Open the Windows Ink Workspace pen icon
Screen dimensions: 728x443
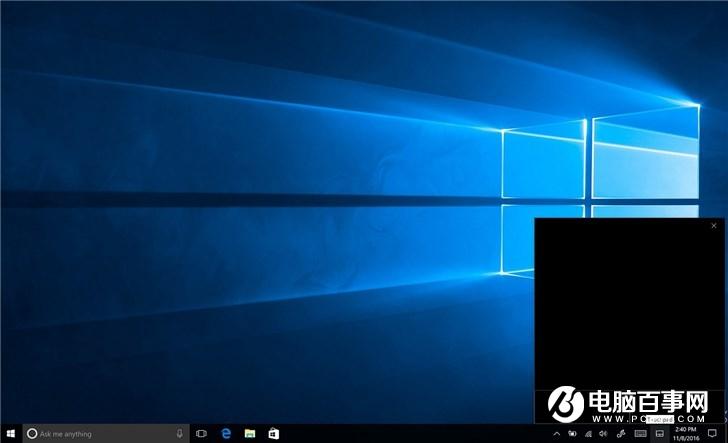click(620, 434)
